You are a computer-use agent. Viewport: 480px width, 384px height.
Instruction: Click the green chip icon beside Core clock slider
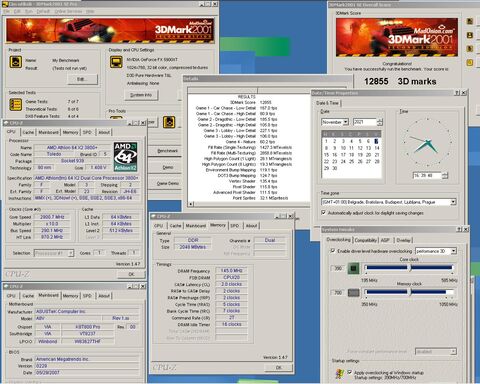354,268
